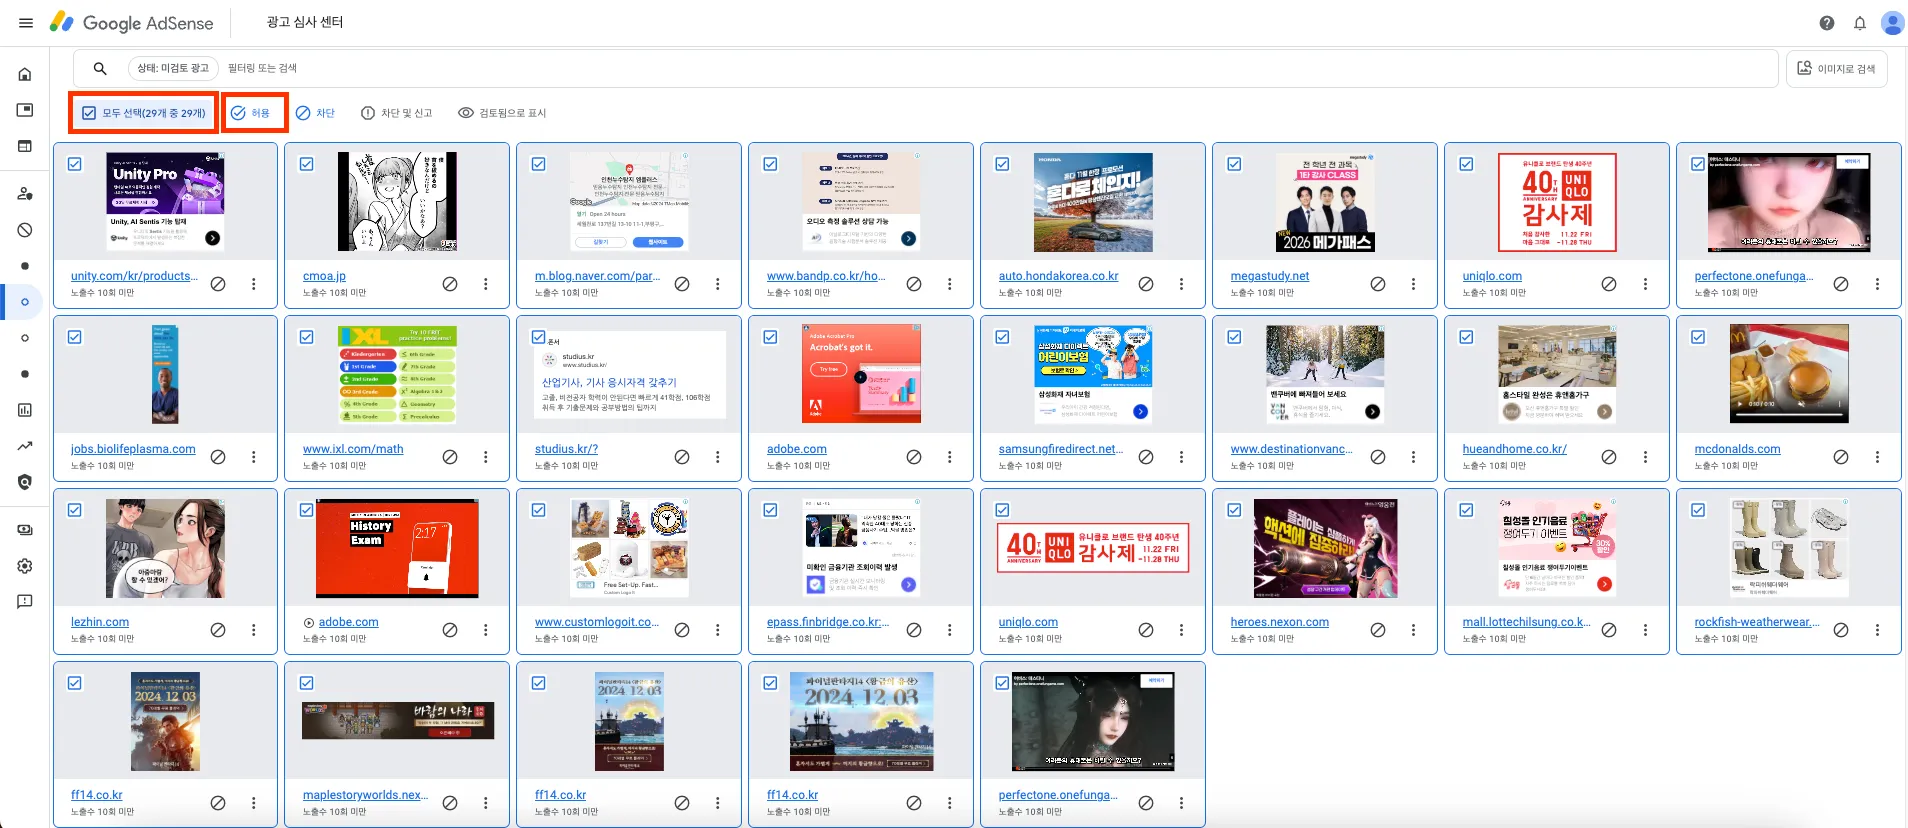Open more options for www.bandp.co.kr ad
Viewport: 1908px width, 828px height.
coord(950,284)
